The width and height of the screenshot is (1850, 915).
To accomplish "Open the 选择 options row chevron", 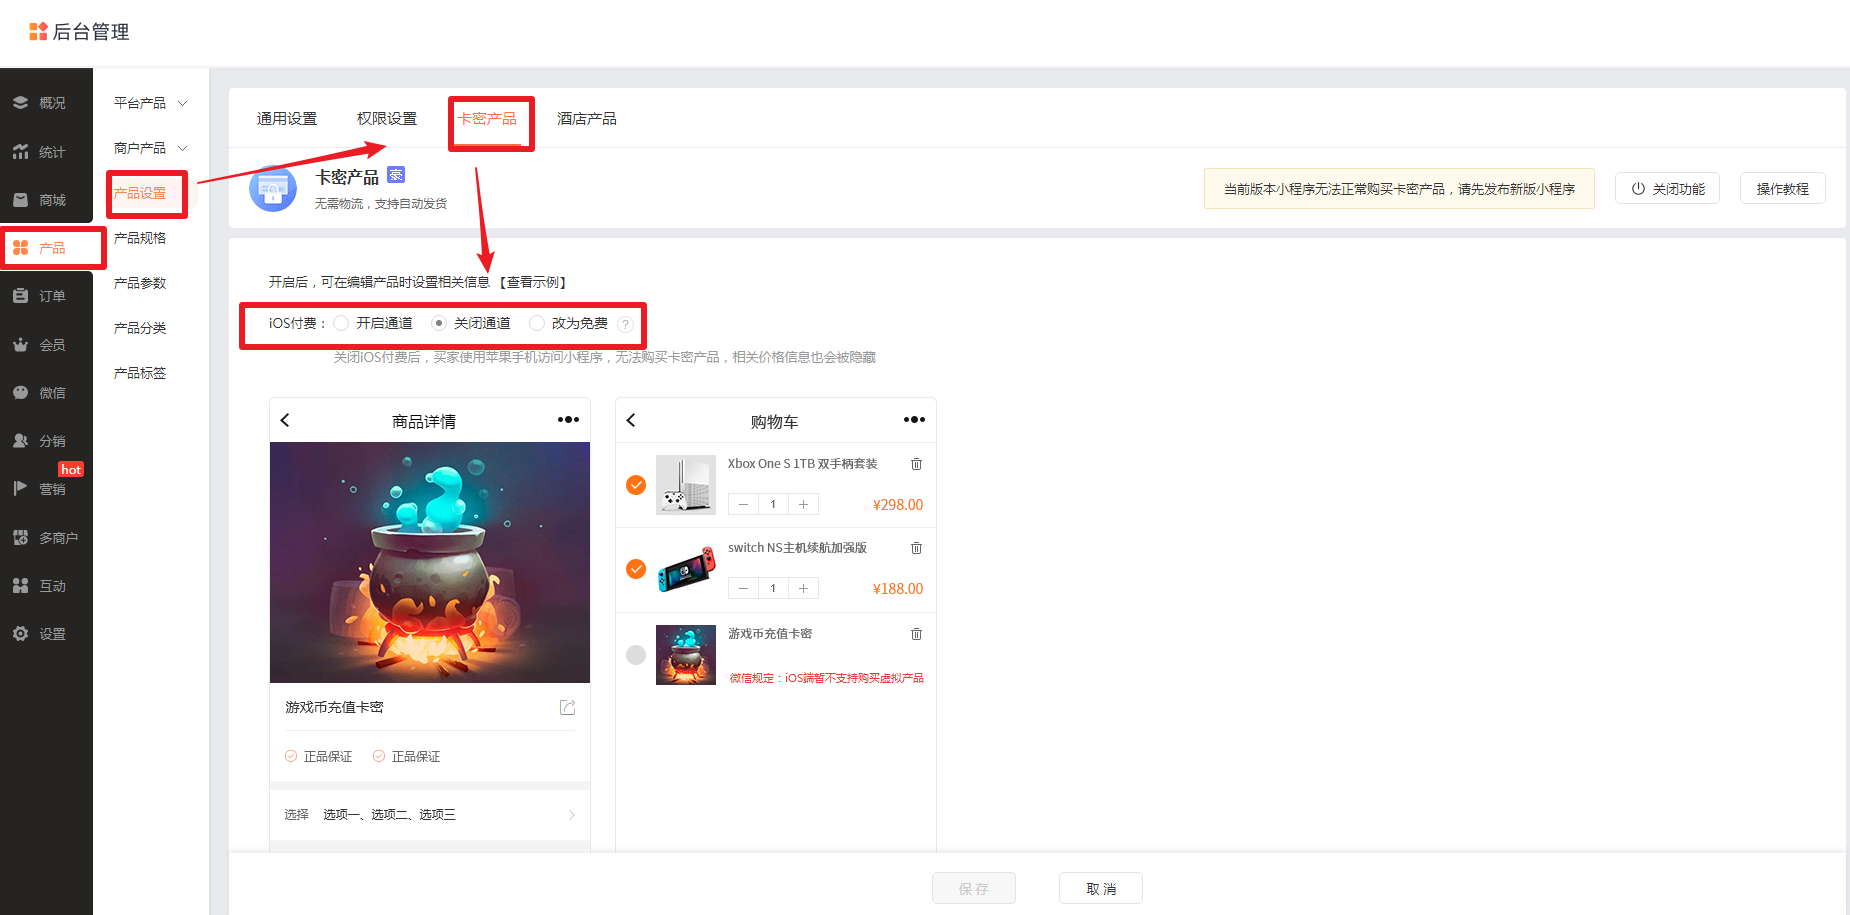I will click(572, 815).
